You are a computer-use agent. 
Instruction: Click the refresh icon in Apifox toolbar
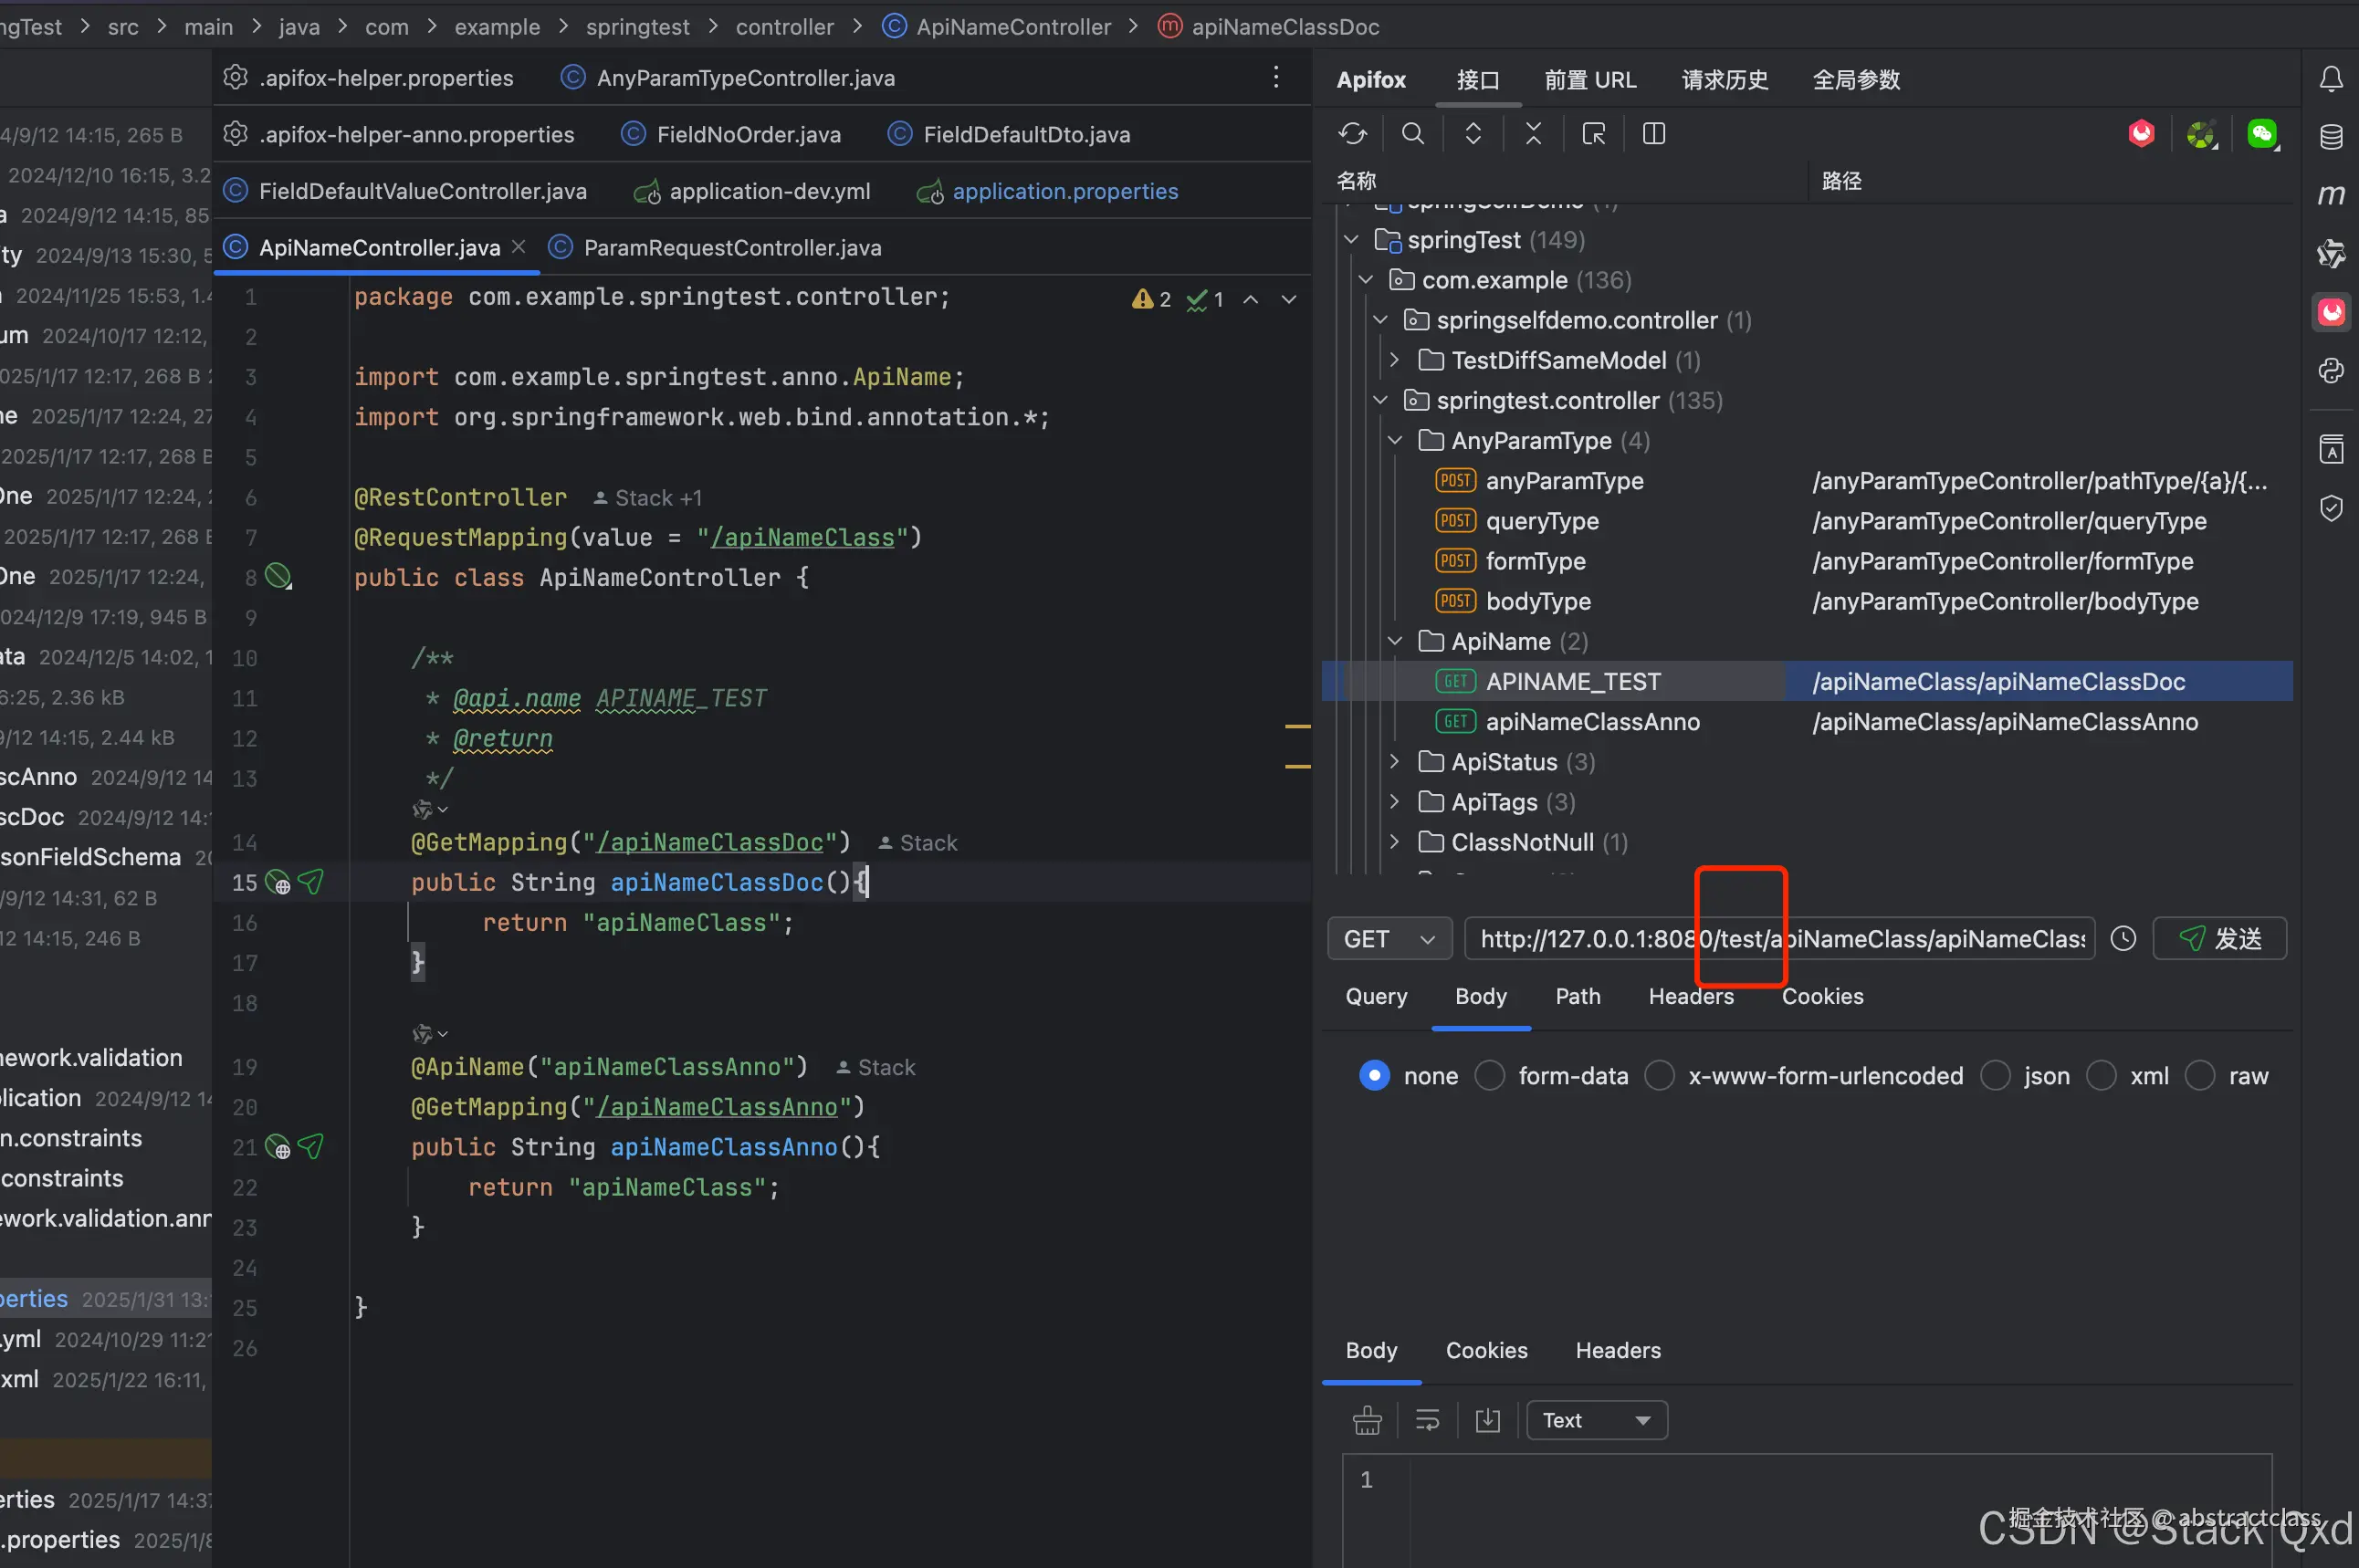pyautogui.click(x=1352, y=134)
